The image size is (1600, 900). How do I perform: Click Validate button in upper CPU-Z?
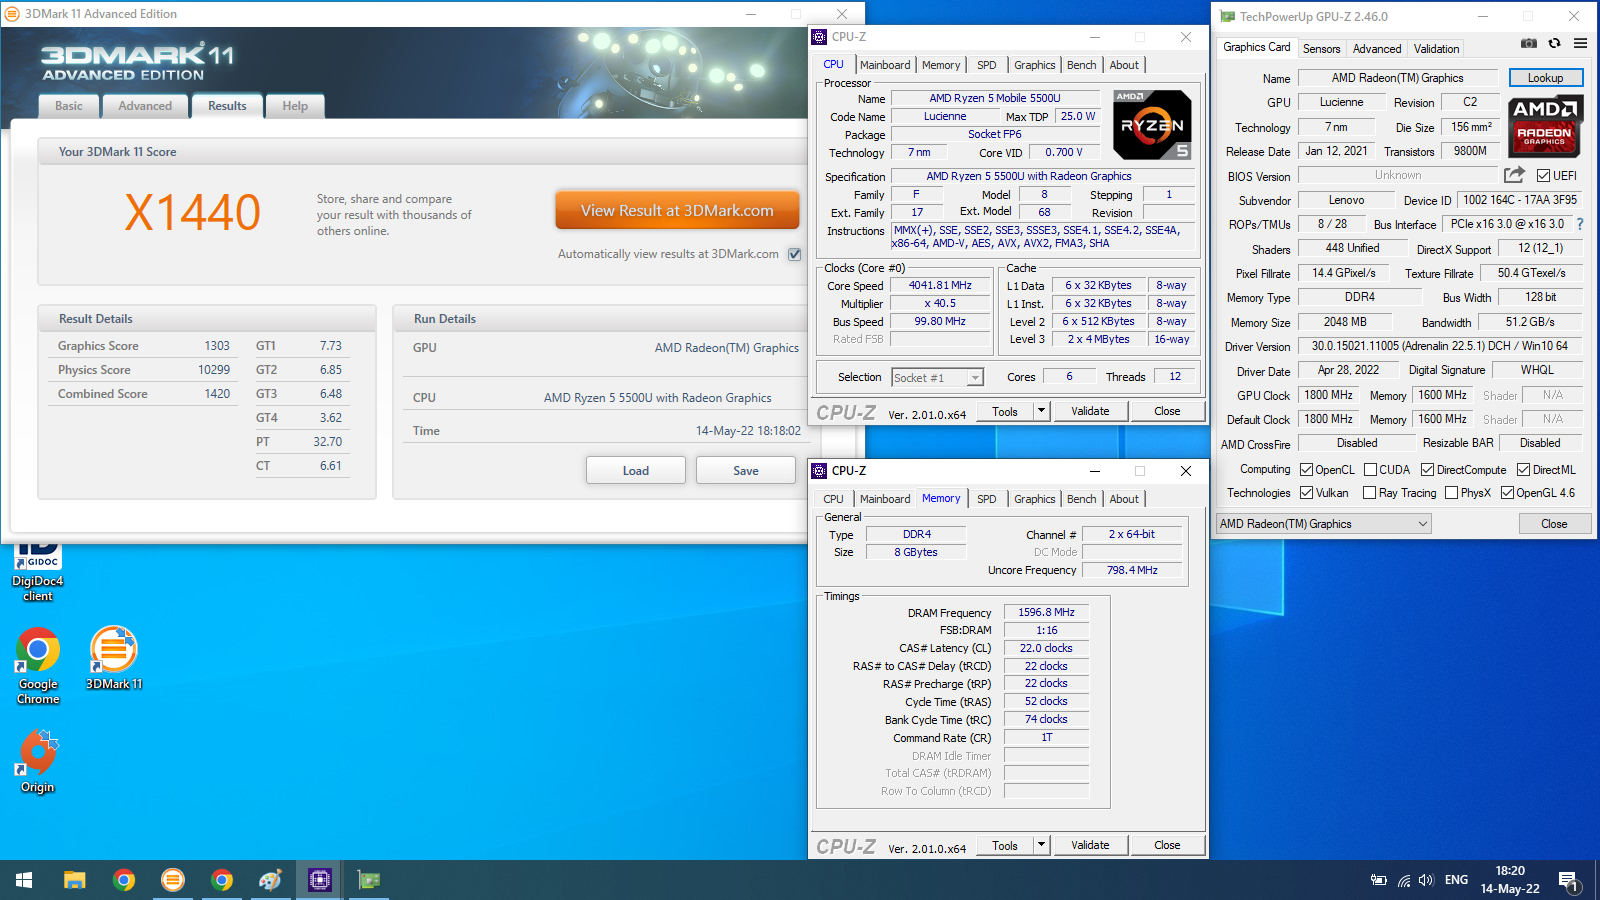1090,410
